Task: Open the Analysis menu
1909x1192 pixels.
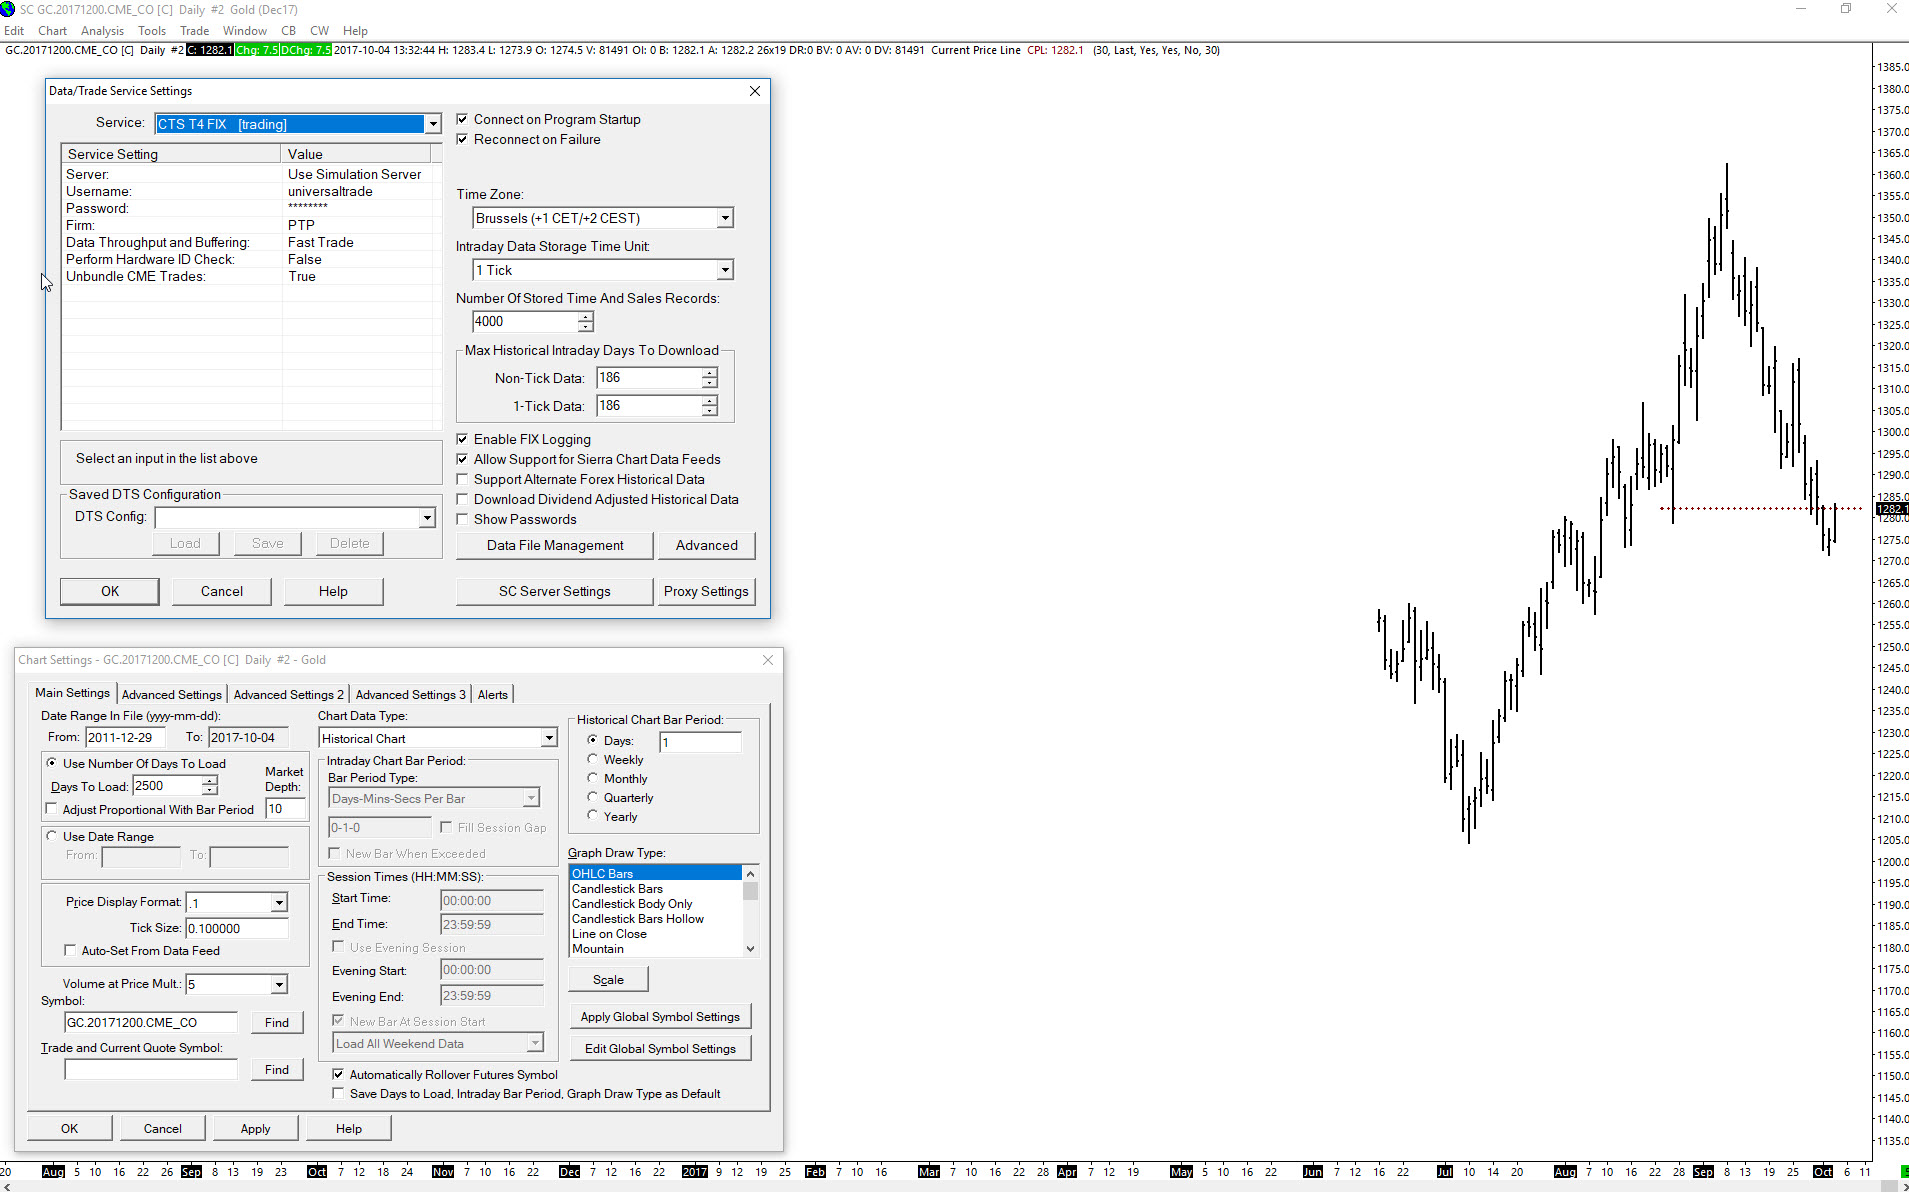Action: pos(102,31)
